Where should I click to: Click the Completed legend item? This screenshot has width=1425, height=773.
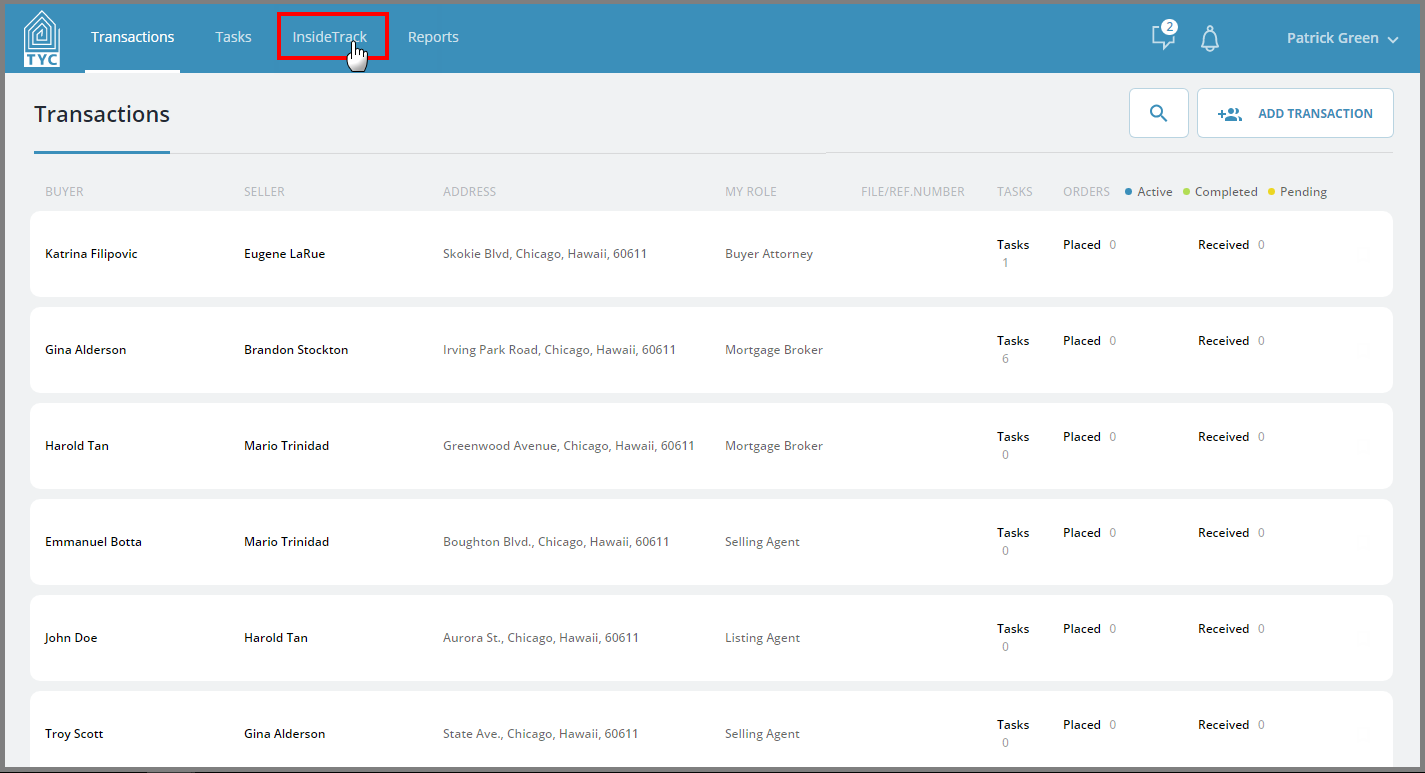[1220, 192]
